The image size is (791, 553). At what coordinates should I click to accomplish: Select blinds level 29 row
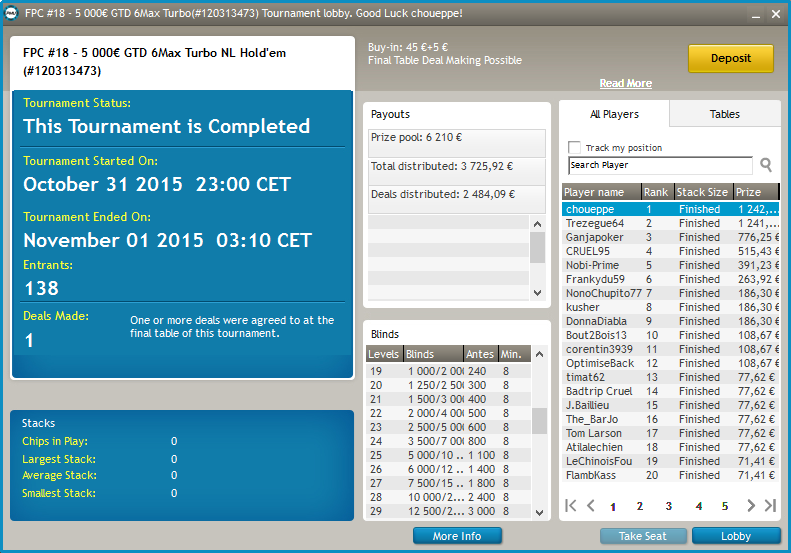click(x=448, y=511)
